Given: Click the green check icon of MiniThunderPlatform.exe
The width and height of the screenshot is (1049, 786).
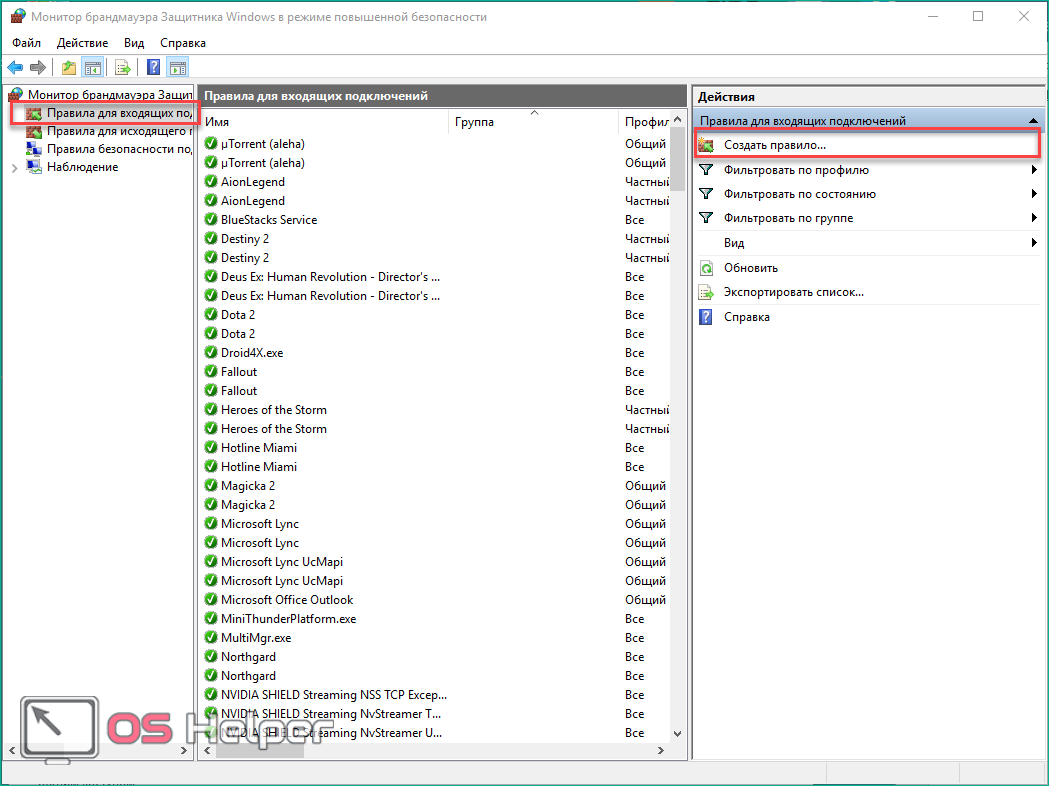Looking at the screenshot, I should coord(211,619).
